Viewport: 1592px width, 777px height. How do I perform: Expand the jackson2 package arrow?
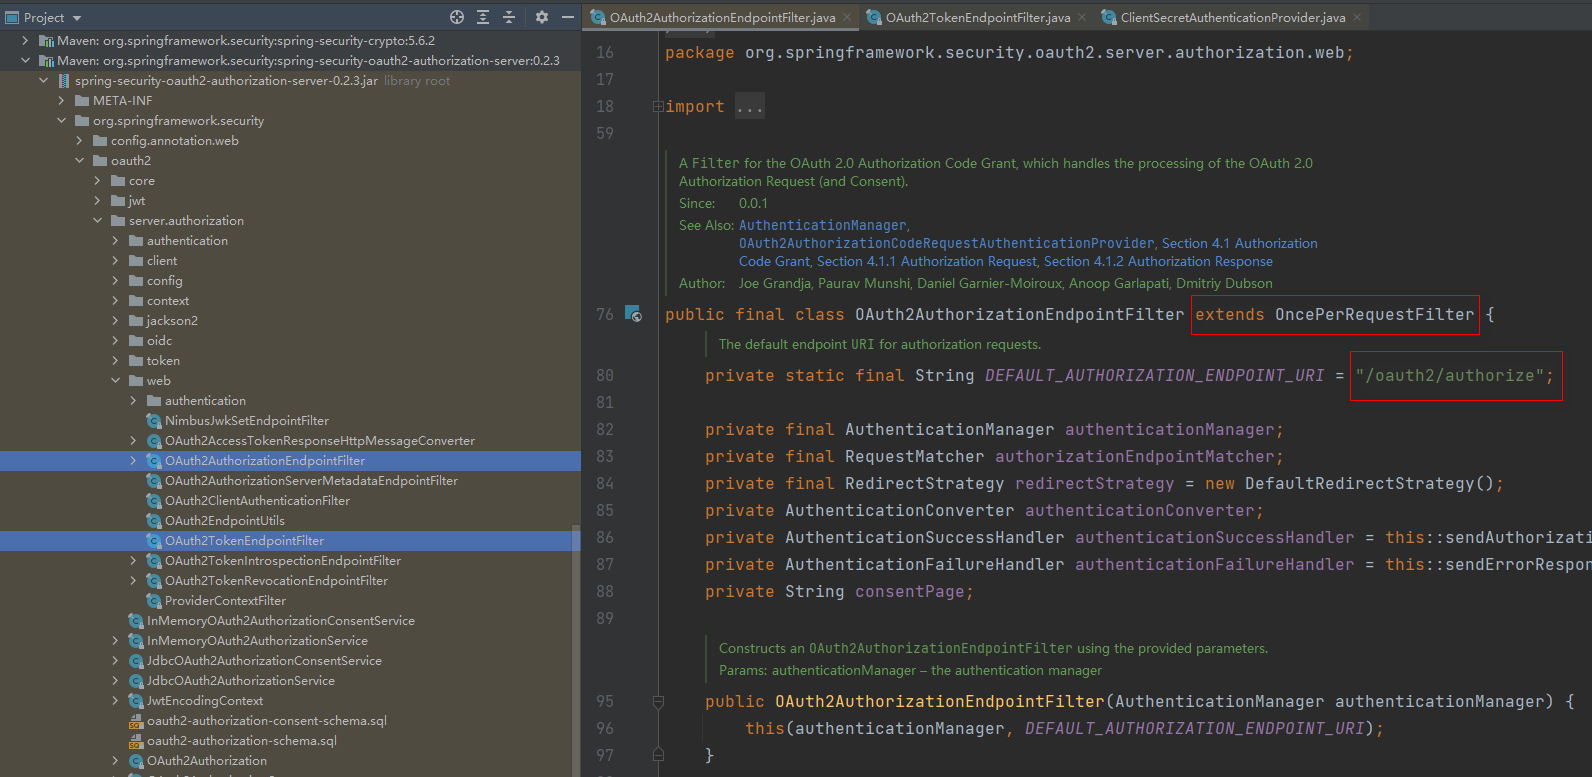coord(115,321)
